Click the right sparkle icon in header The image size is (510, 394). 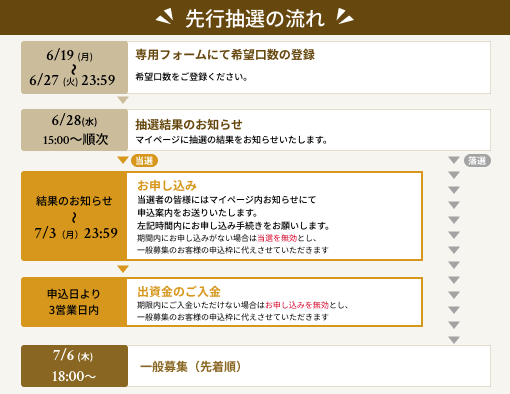344,16
